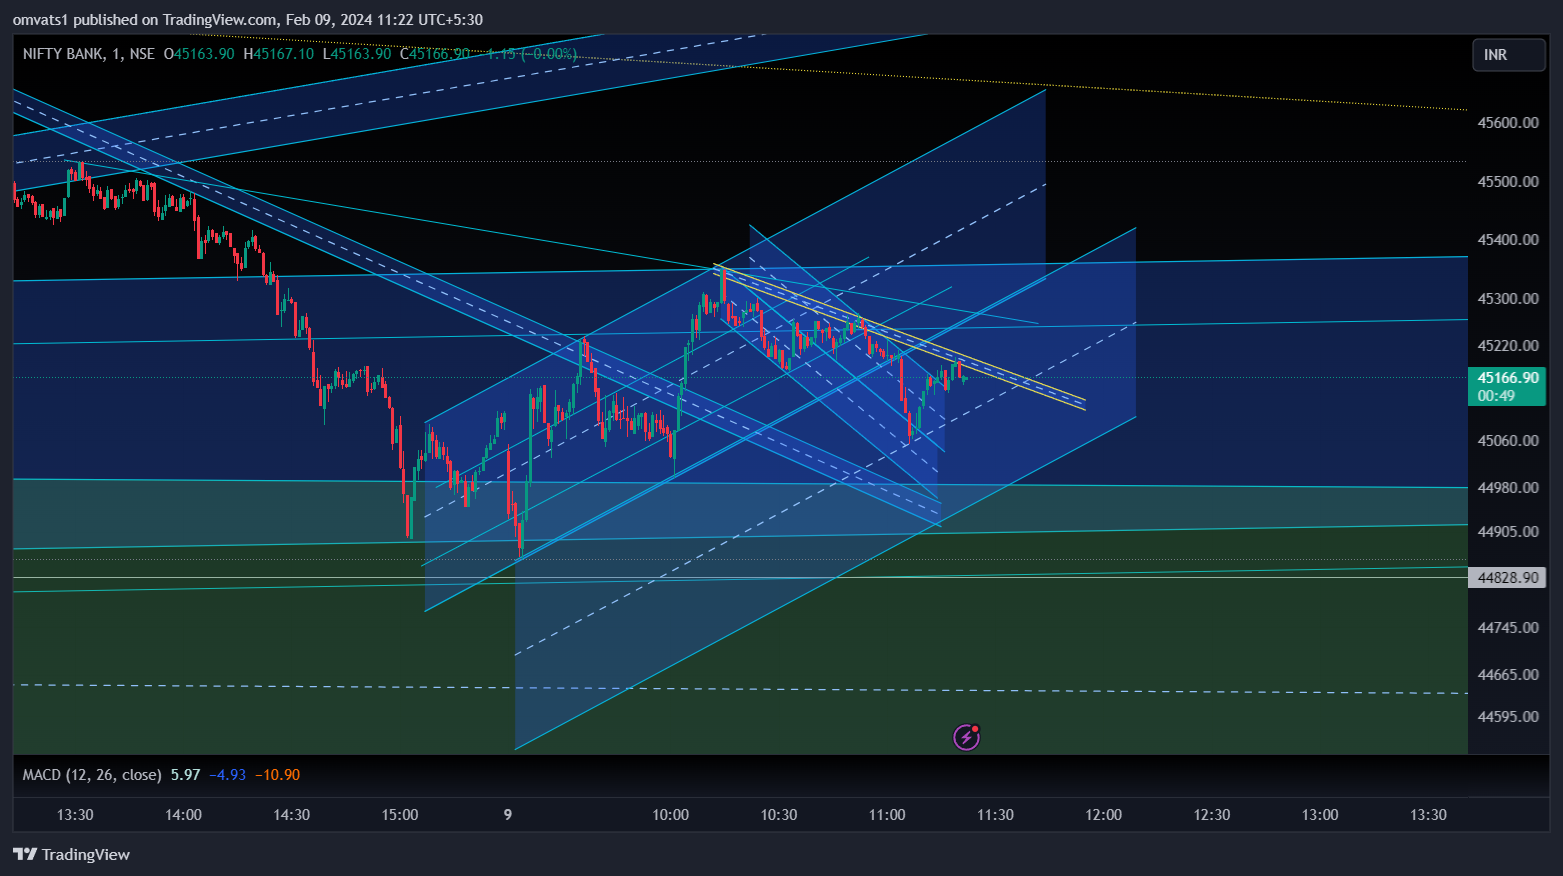Click the 14:00 time axis label
This screenshot has width=1563, height=876.
point(183,815)
